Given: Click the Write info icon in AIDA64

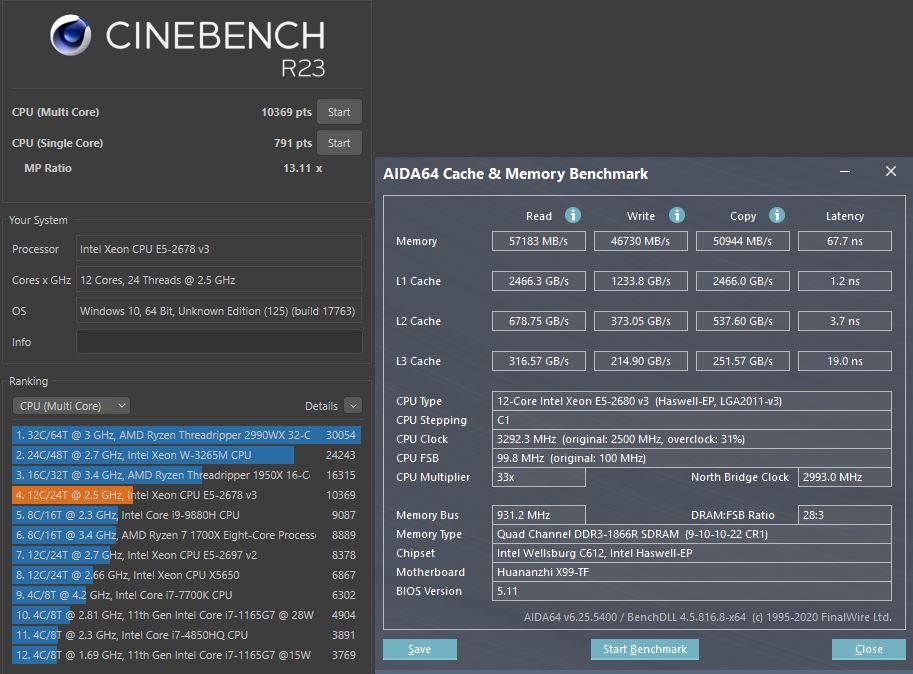Looking at the screenshot, I should (677, 215).
